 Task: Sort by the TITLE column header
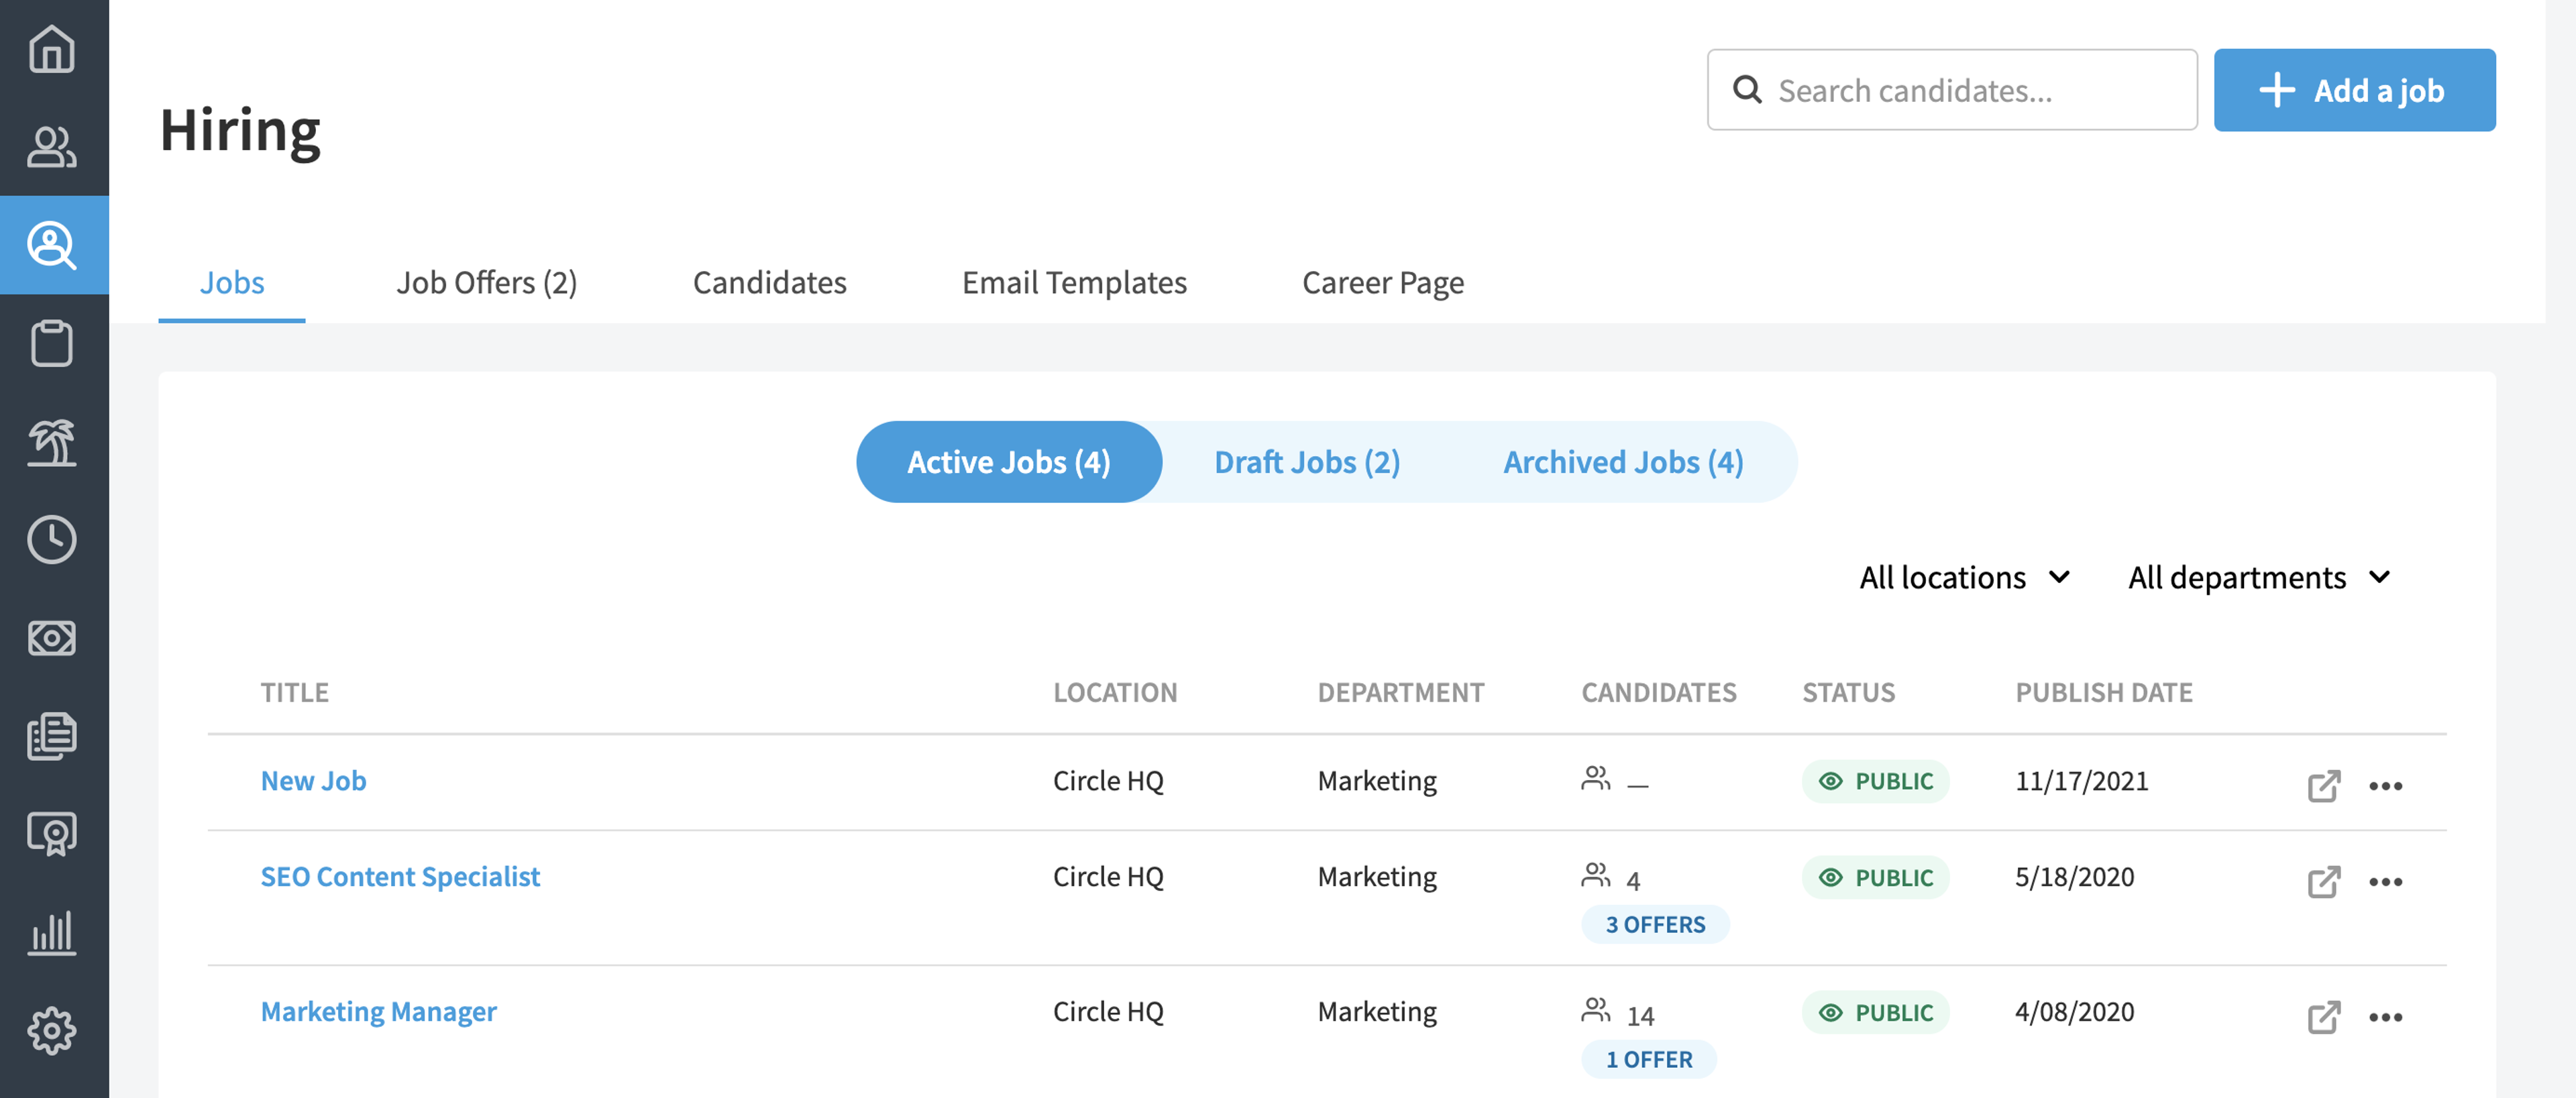click(295, 692)
